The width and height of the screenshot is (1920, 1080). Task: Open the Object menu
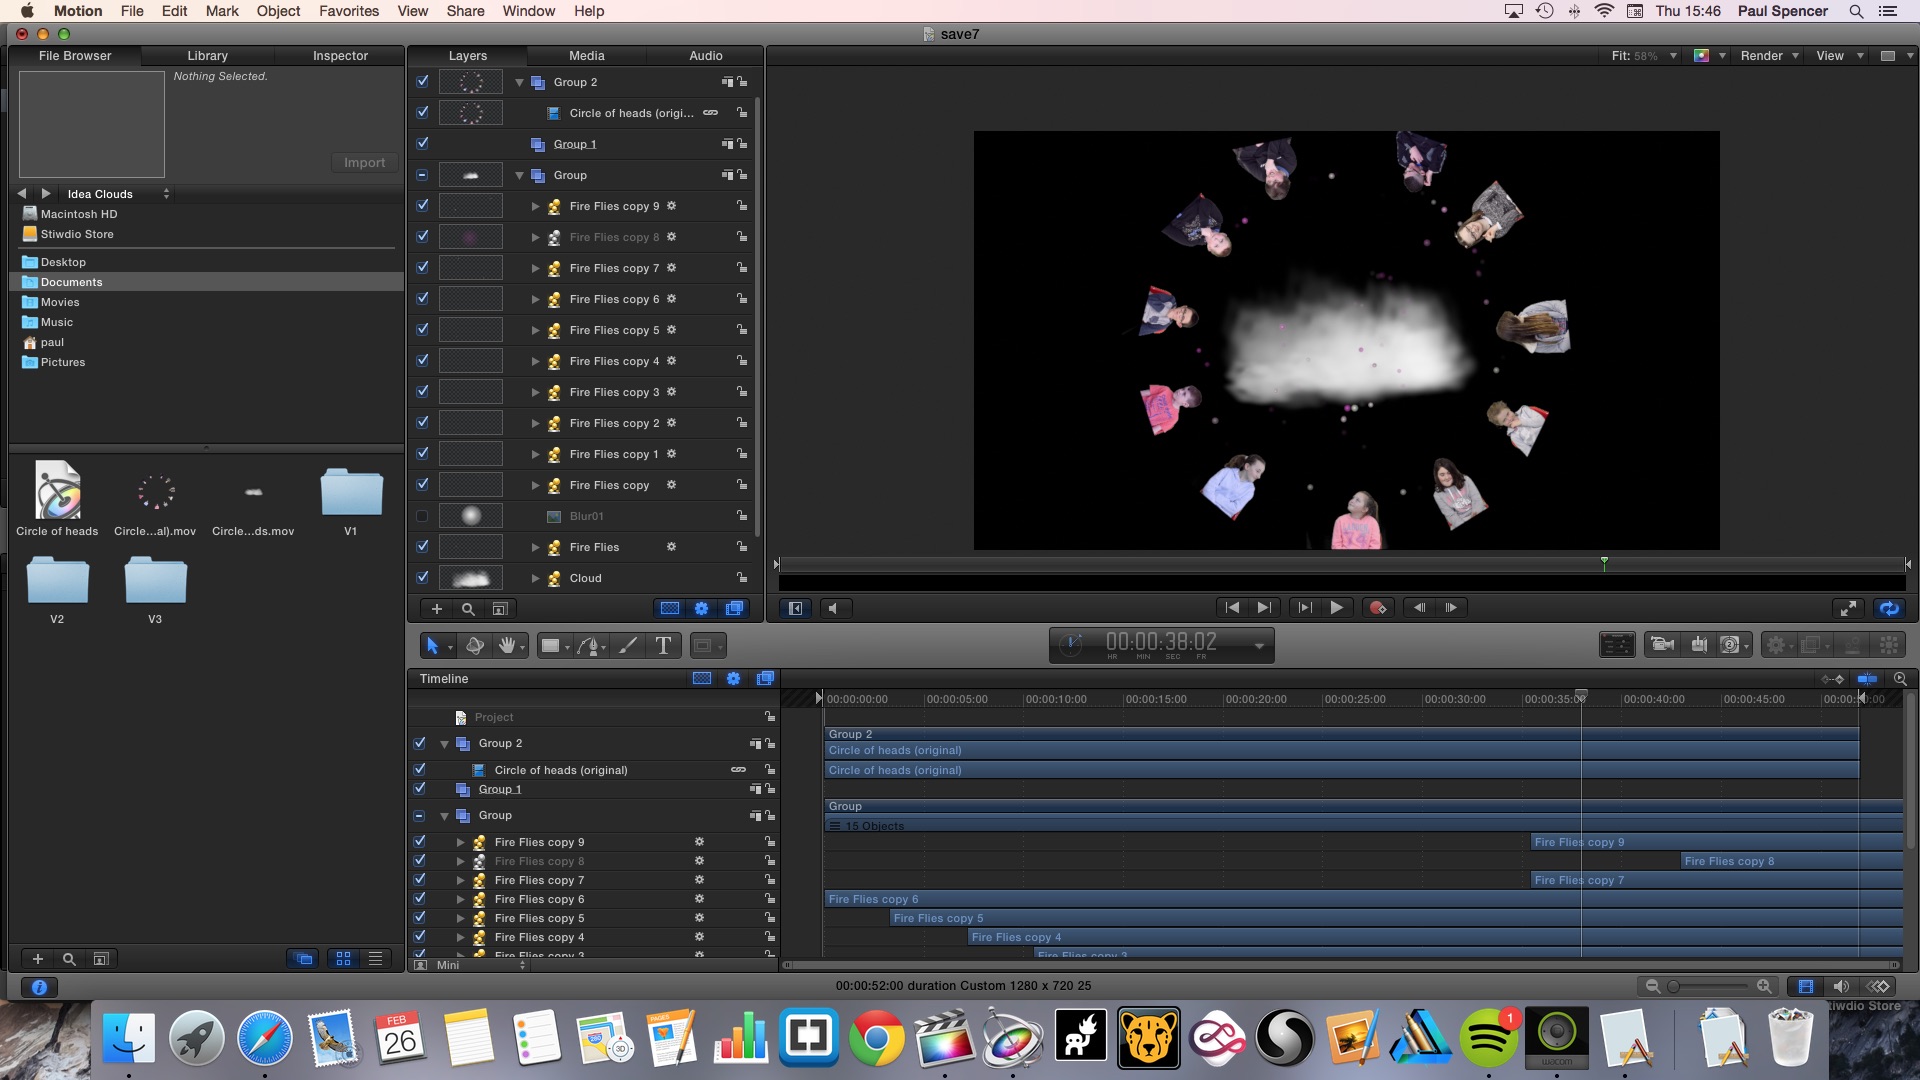[278, 11]
